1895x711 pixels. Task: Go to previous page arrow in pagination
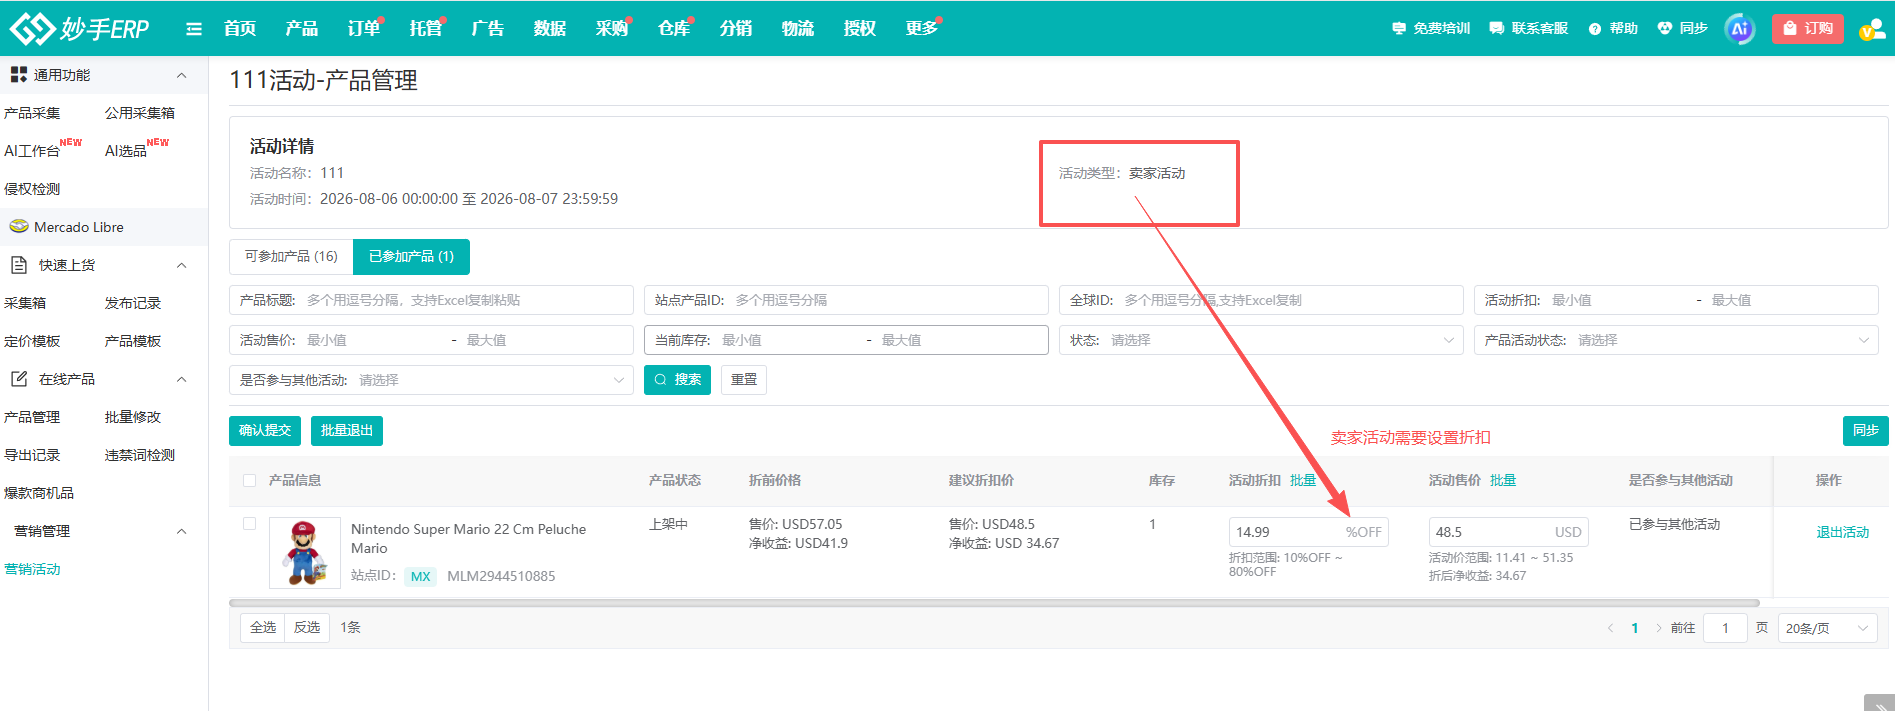[x=1610, y=628]
